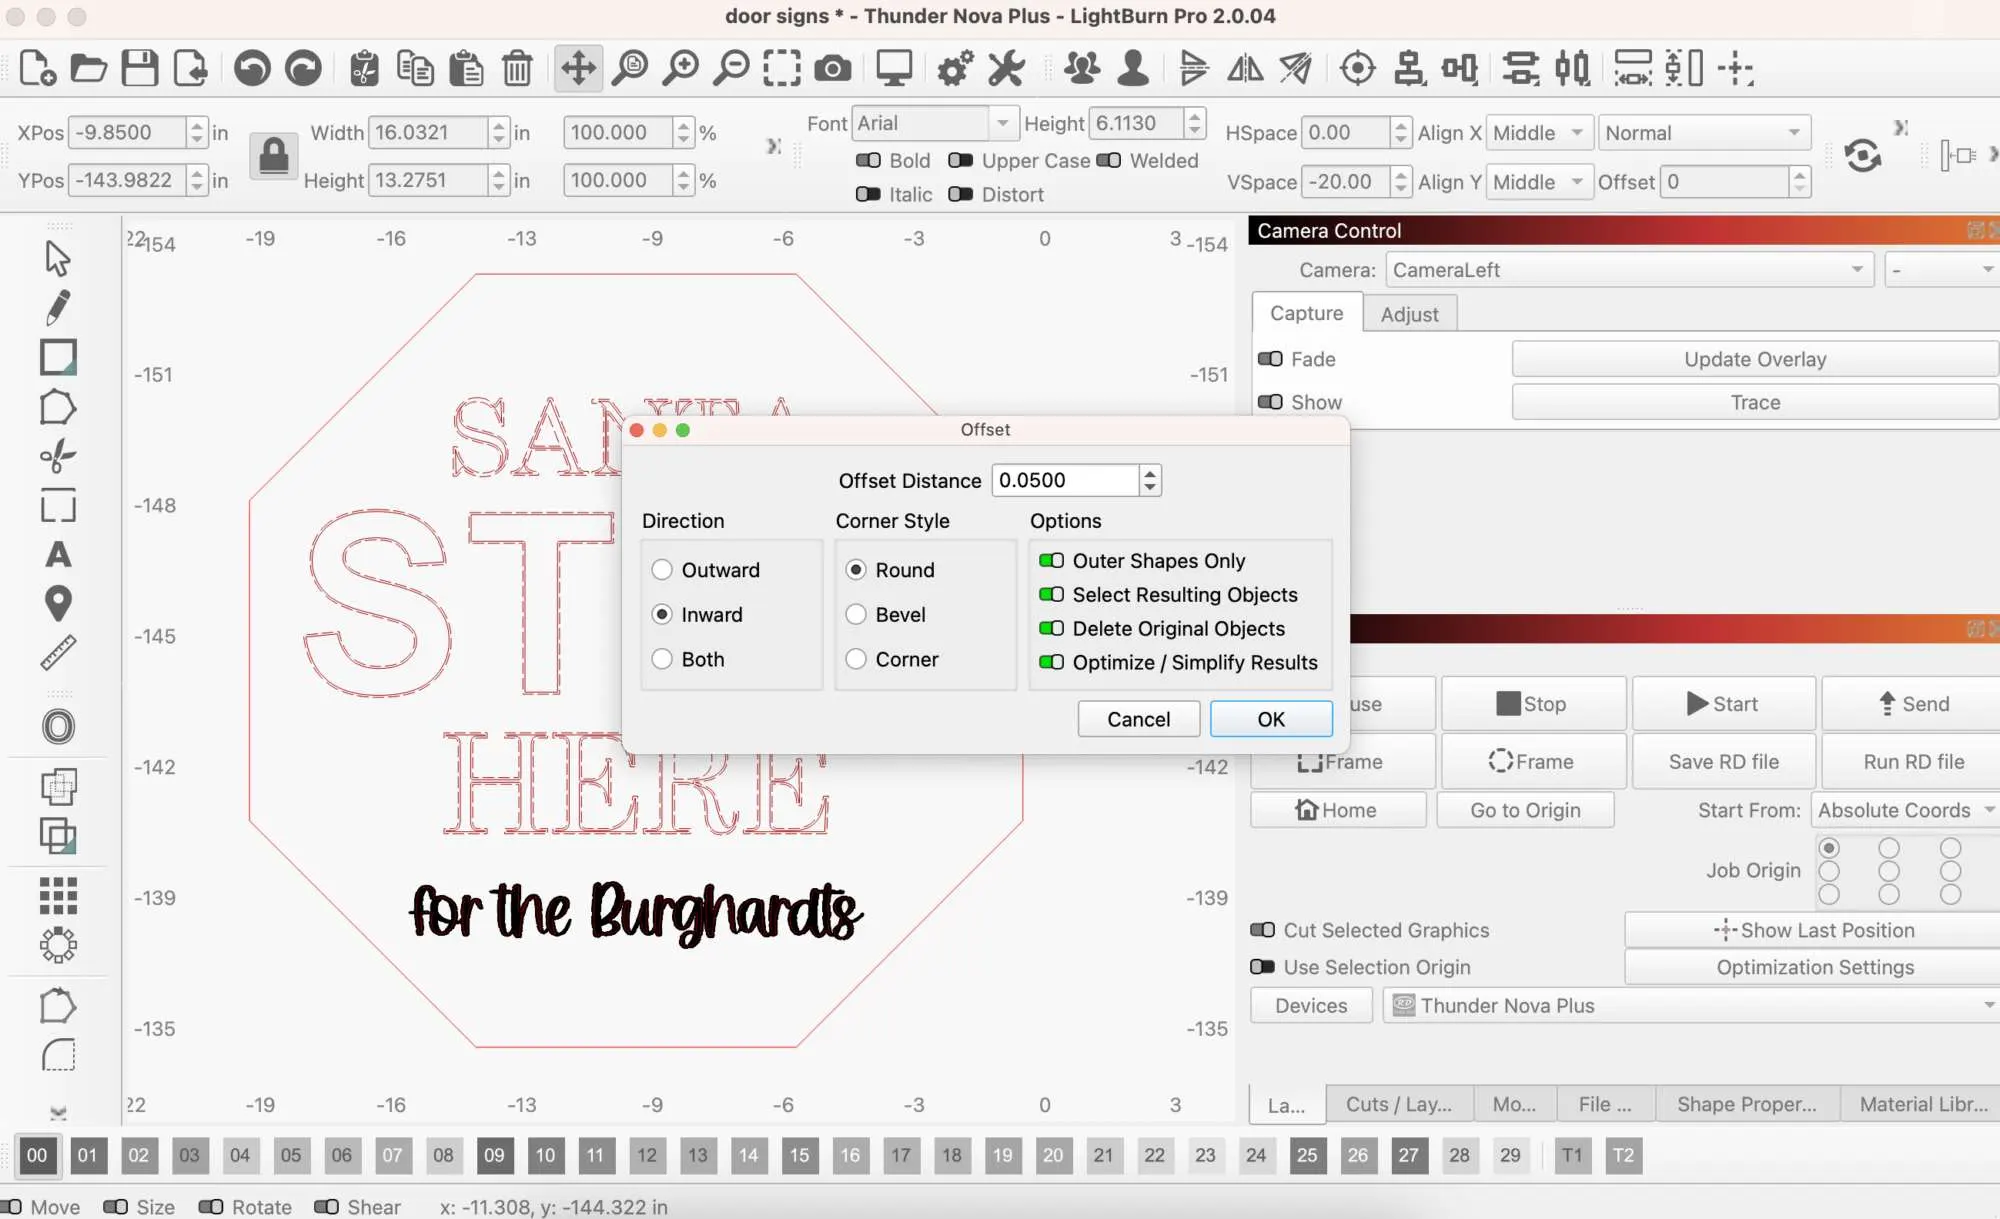Select the Rectangle drawing tool
The height and width of the screenshot is (1219, 2000).
click(57, 357)
